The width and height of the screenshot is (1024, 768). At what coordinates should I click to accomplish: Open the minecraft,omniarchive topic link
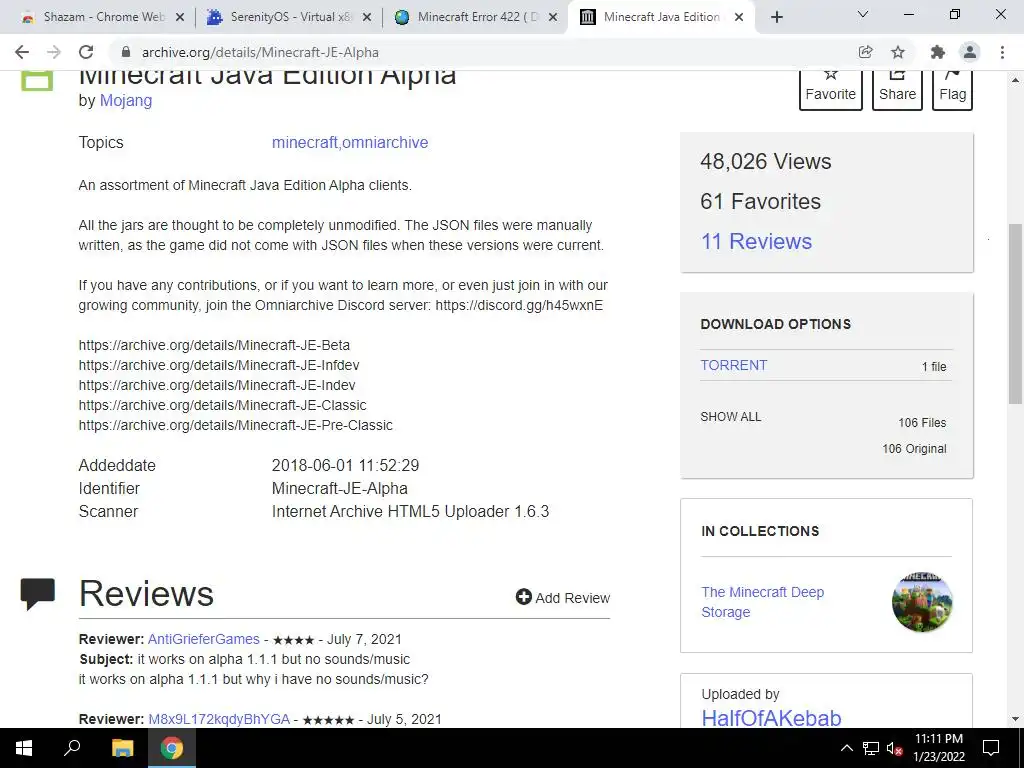point(350,142)
